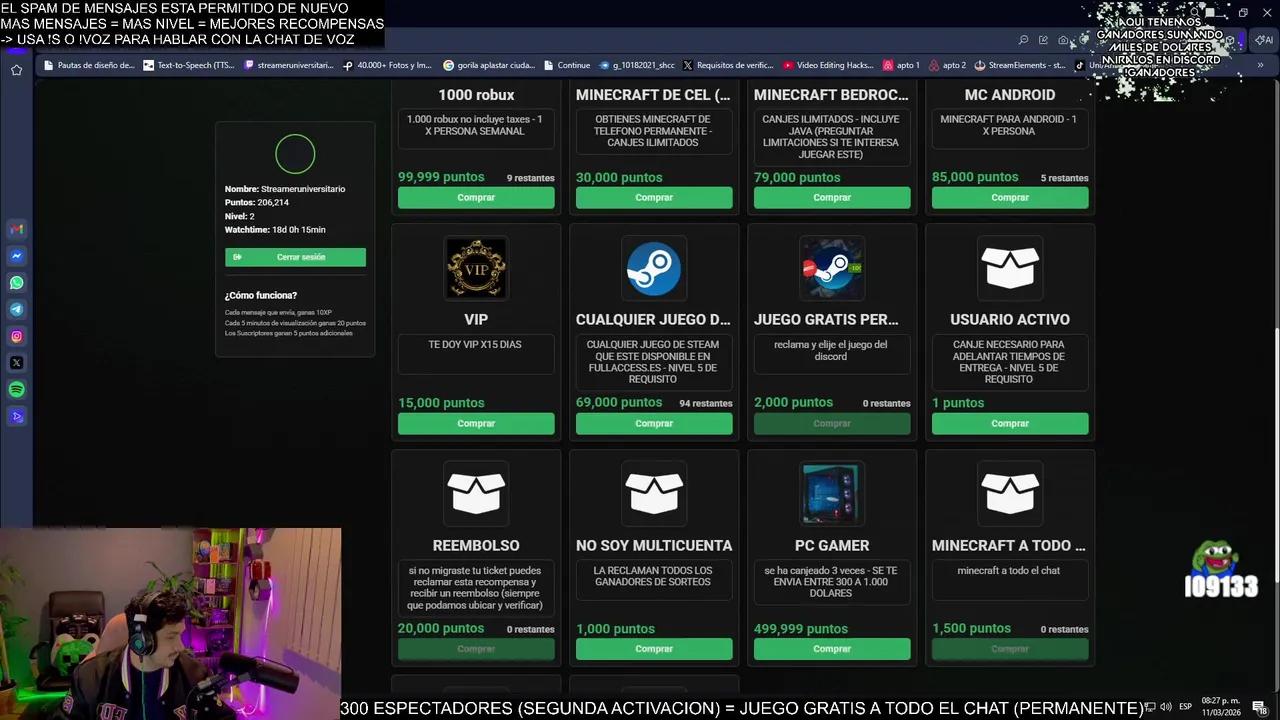This screenshot has width=1280, height=720.
Task: Click the 'MC ANDROID' reward title
Action: (1010, 95)
